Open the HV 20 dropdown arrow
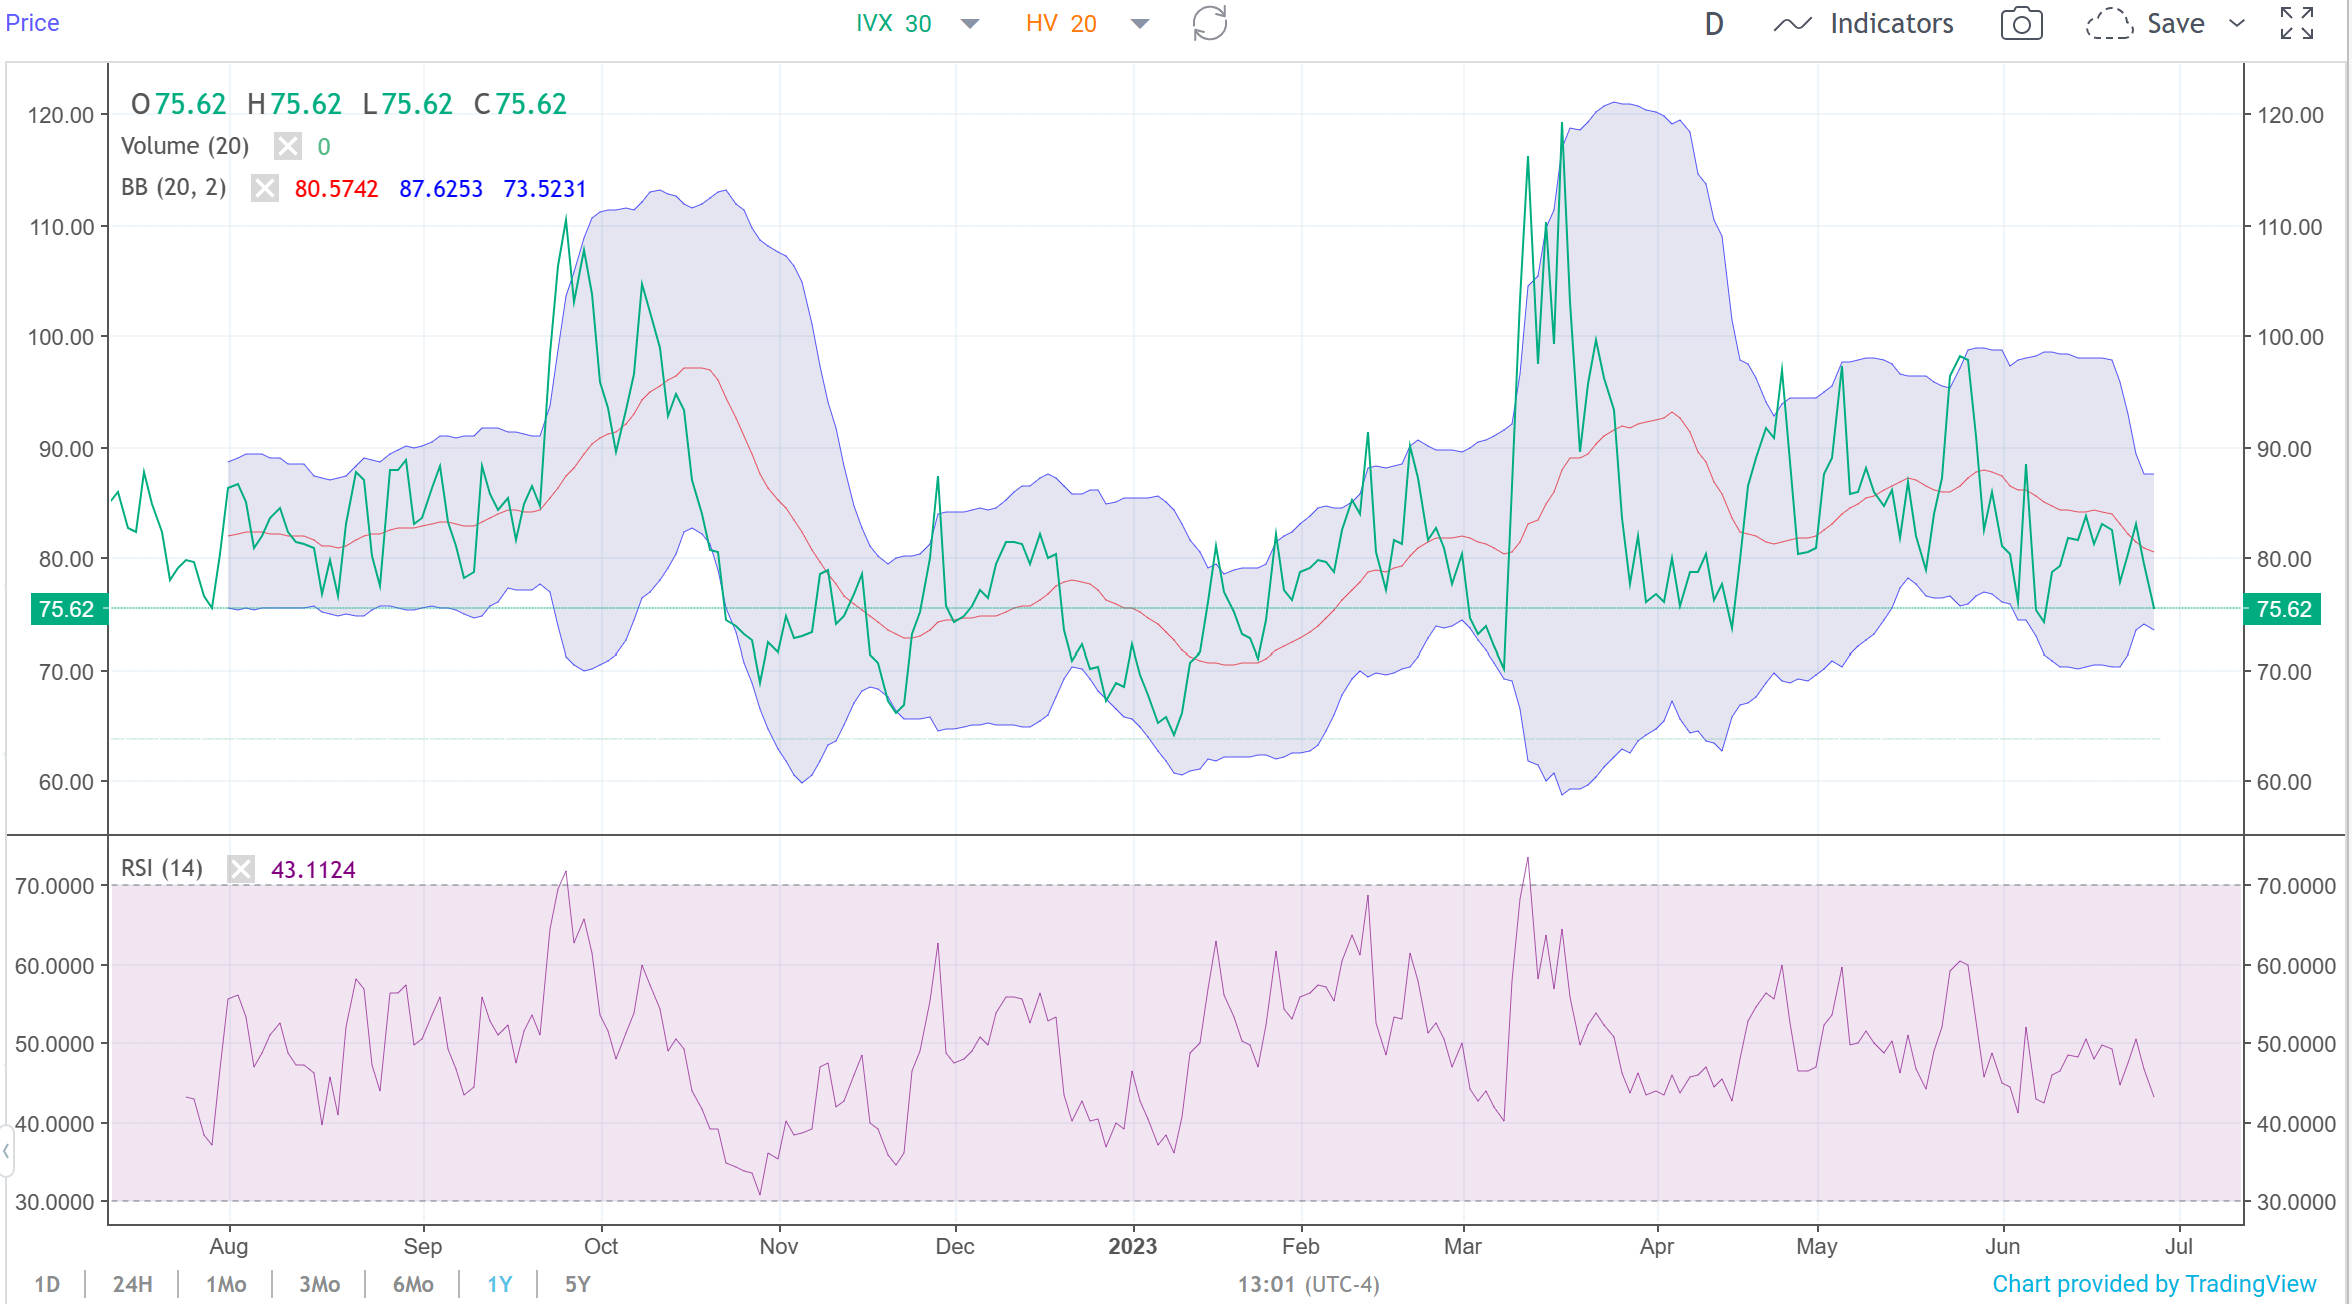Screen dimensions: 2352x1304 [x=1139, y=24]
